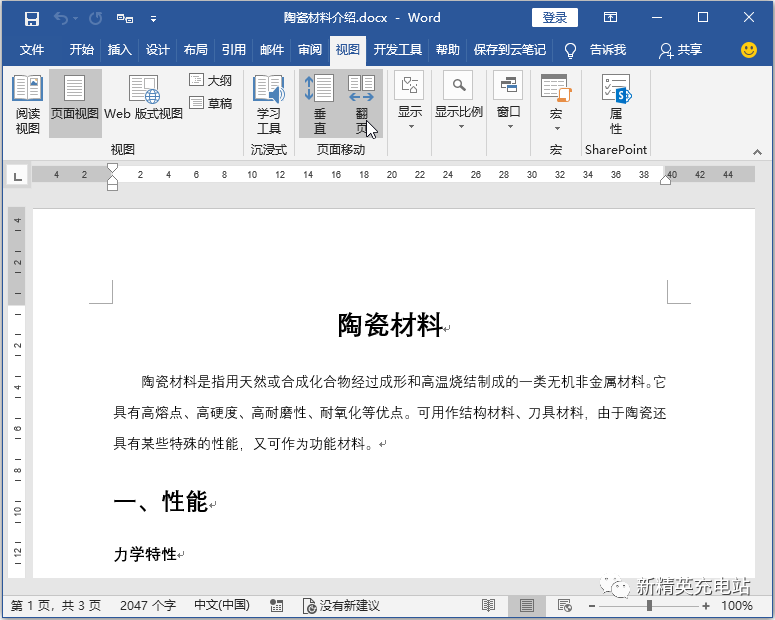775x620 pixels.
Task: Collapse the ribbon with arrow
Action: pyautogui.click(x=757, y=152)
